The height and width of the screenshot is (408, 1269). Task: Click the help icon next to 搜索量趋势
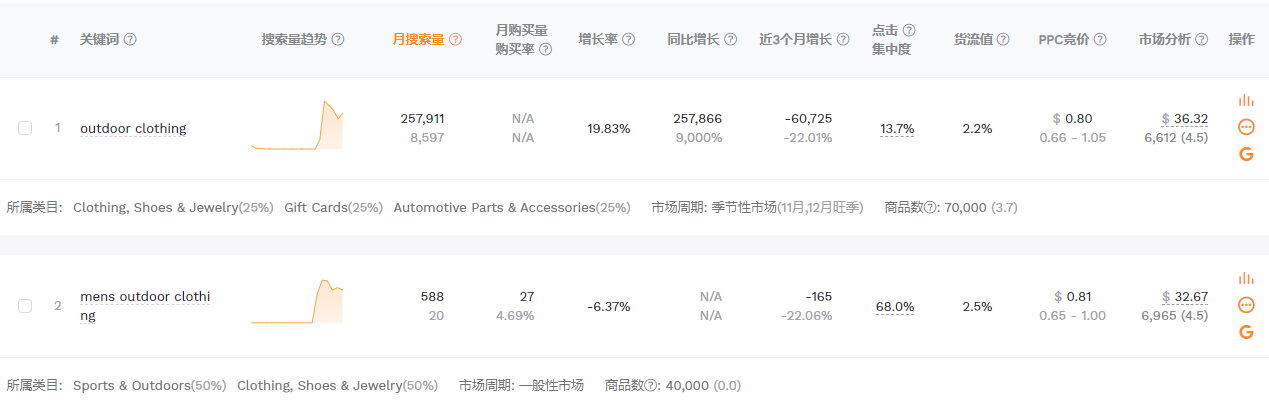click(338, 39)
